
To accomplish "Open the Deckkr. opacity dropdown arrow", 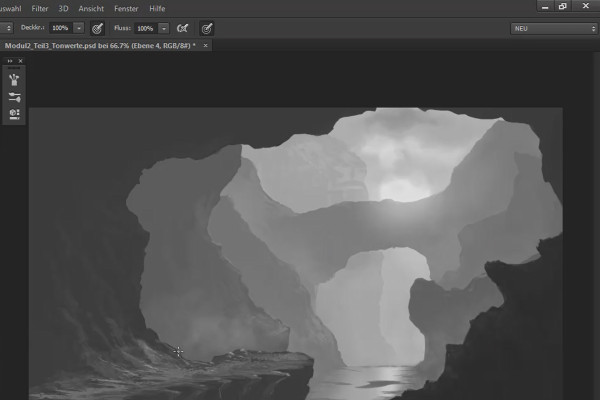I will point(79,28).
